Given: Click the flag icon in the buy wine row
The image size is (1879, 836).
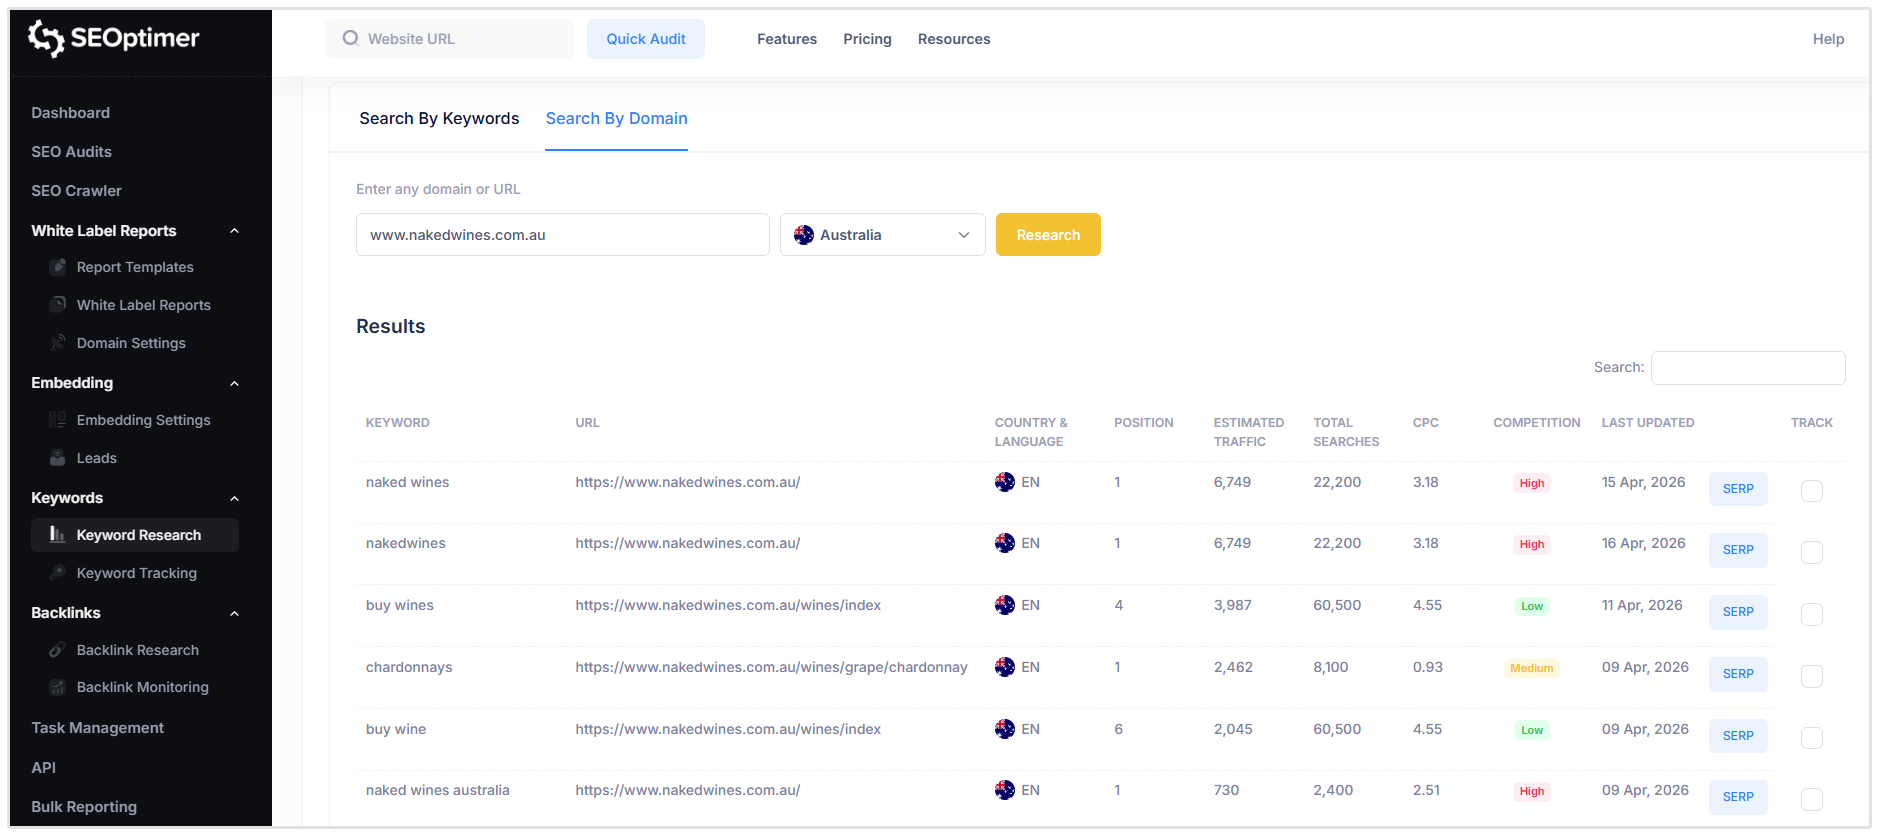Looking at the screenshot, I should click(1005, 729).
